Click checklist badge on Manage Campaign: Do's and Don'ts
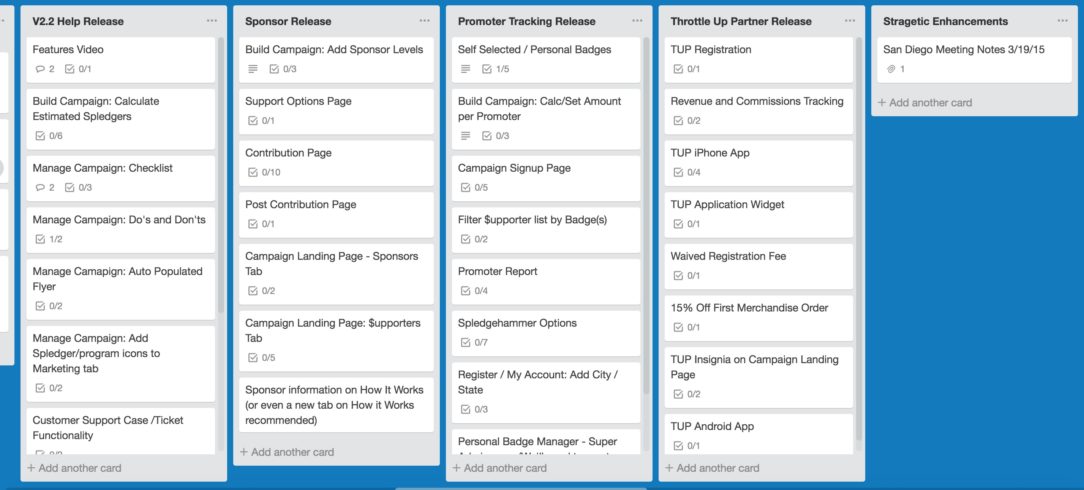Image resolution: width=1084 pixels, height=490 pixels. click(48, 239)
